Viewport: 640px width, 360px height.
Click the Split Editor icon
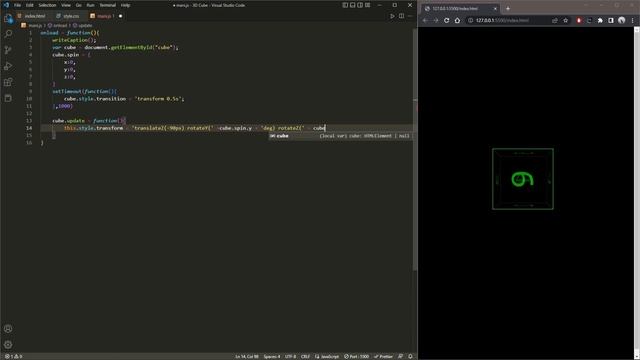(x=402, y=16)
